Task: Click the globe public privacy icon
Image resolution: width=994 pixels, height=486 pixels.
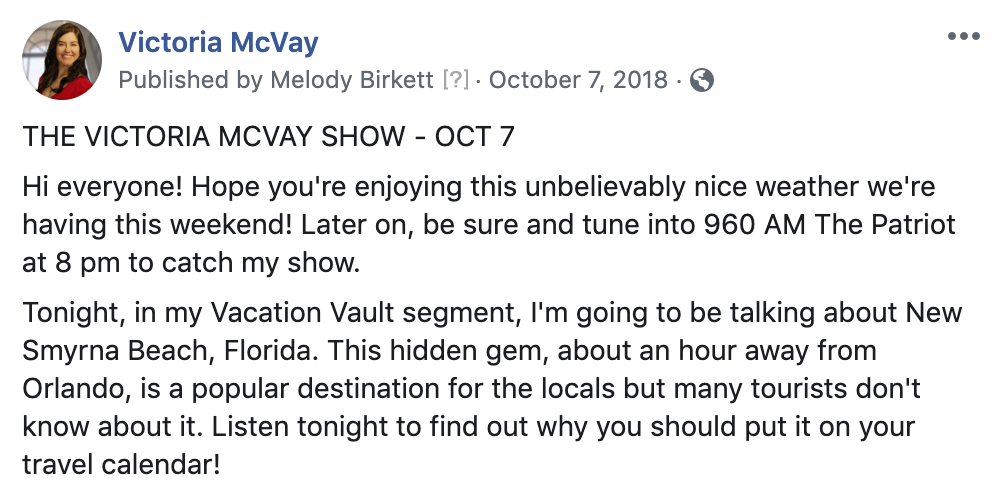Action: [702, 80]
